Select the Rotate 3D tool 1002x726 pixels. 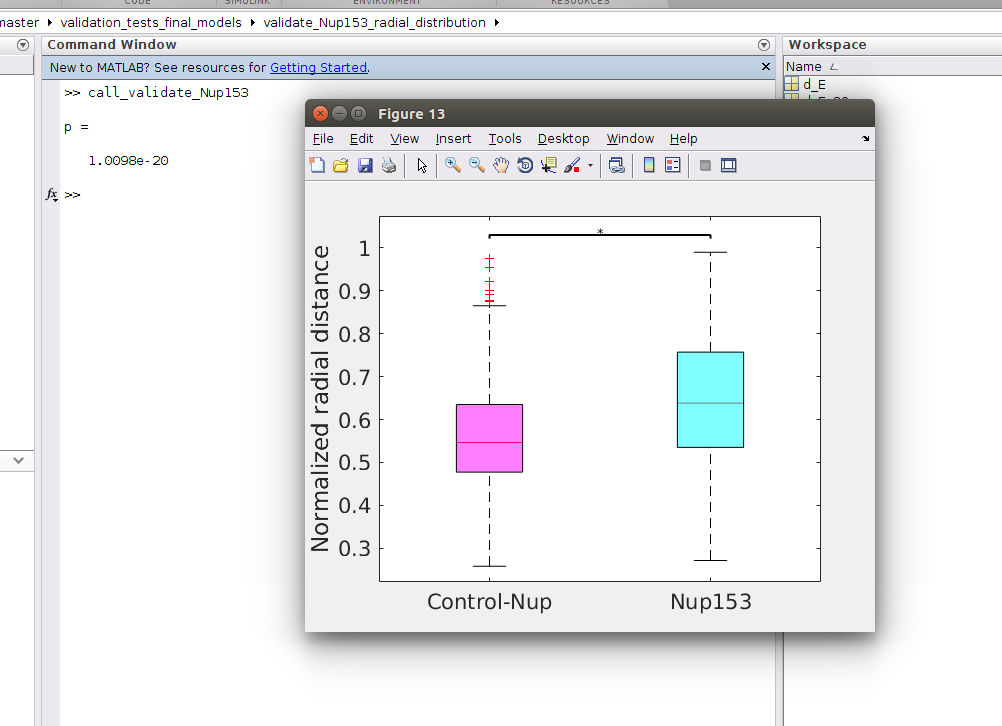(525, 166)
